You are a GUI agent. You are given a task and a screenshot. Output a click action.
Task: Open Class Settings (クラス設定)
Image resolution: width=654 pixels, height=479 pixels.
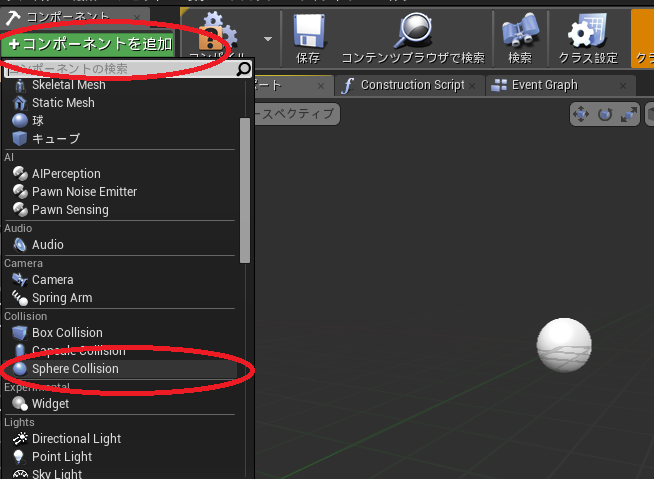pos(588,38)
